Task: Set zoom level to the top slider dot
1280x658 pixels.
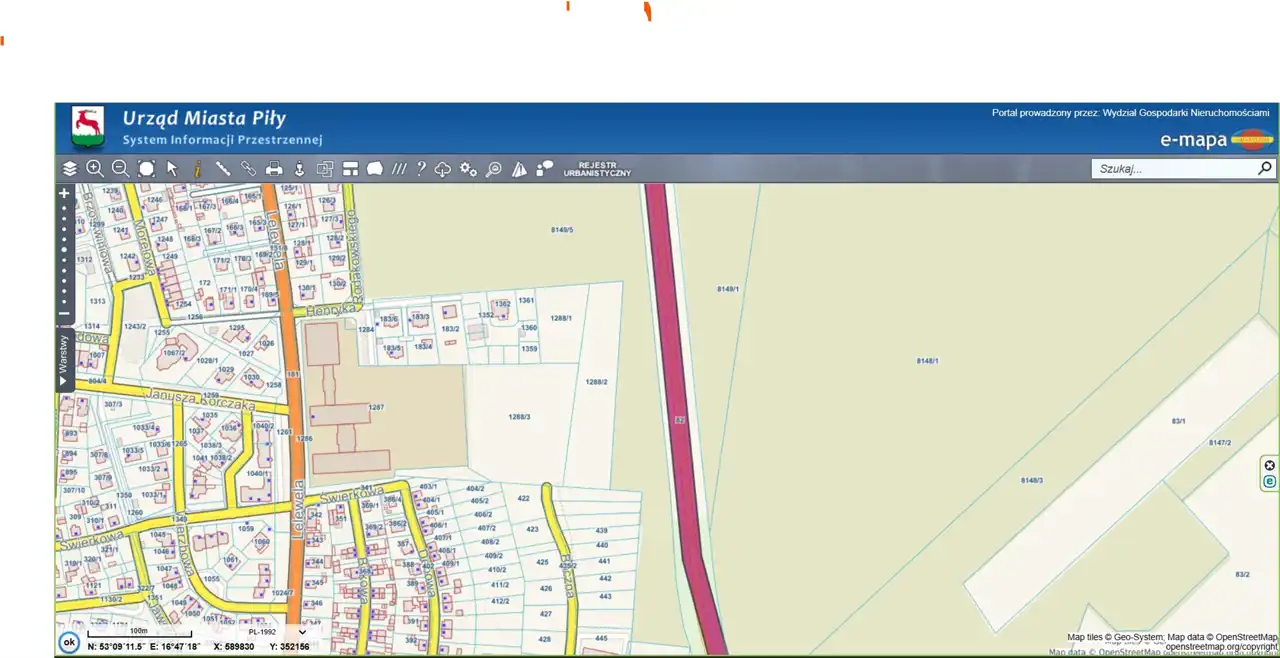Action: (x=64, y=207)
